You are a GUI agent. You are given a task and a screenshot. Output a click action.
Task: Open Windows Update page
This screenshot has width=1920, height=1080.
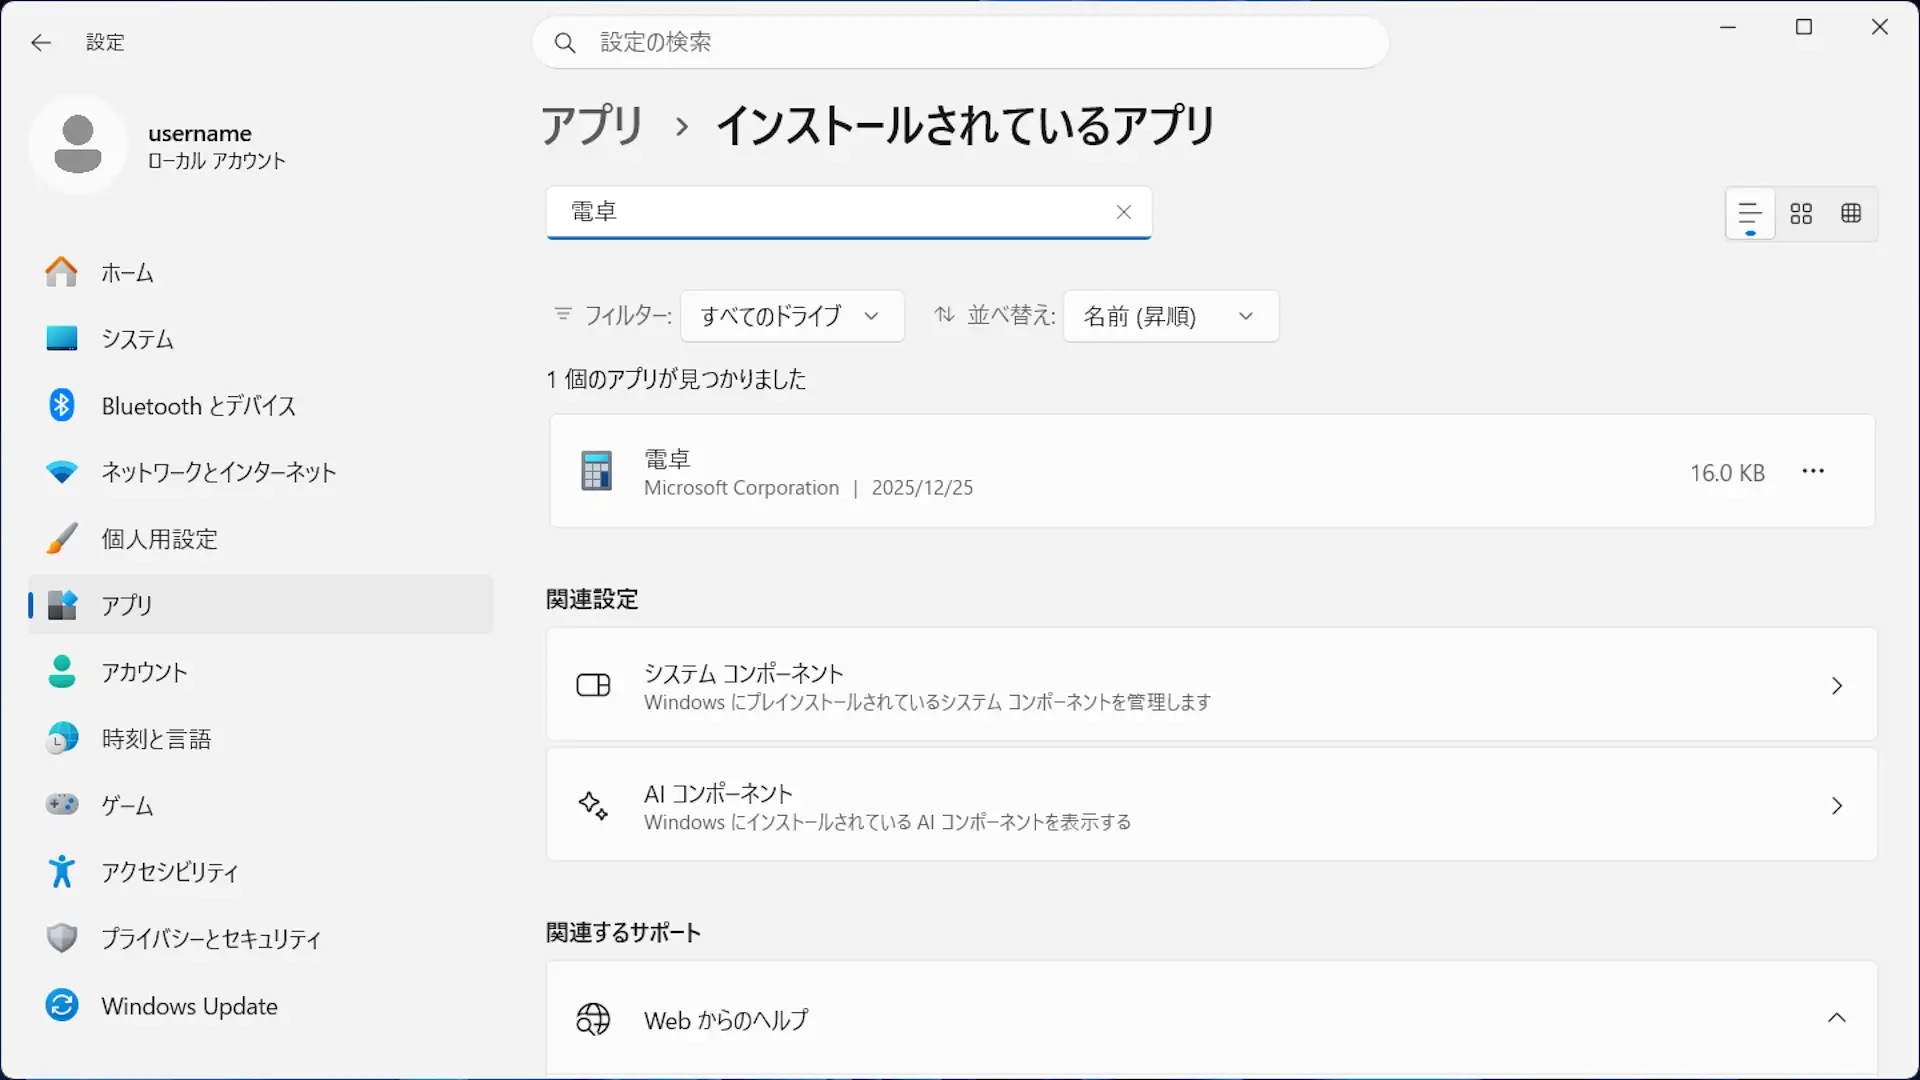261,1005
